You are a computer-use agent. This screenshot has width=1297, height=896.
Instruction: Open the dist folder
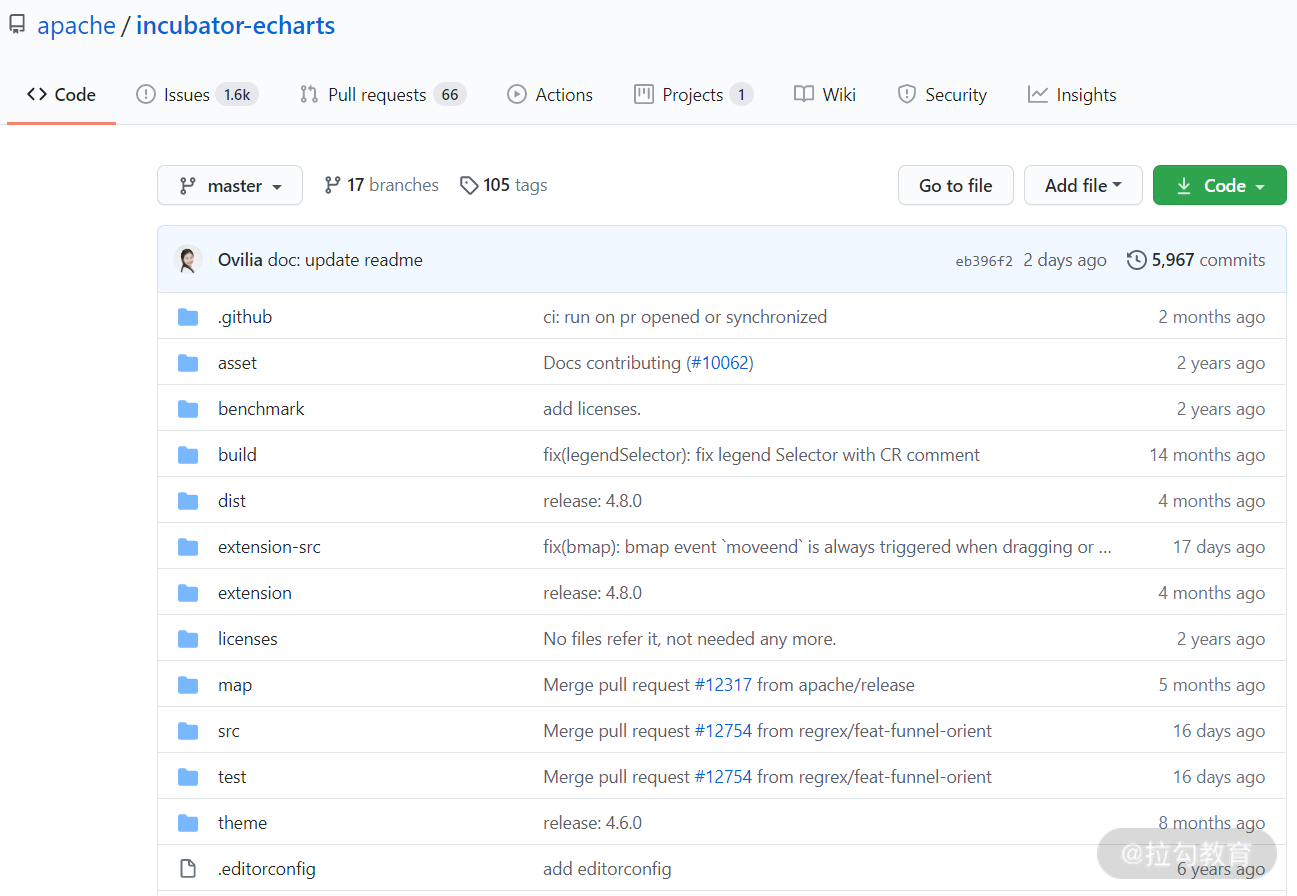(x=232, y=501)
